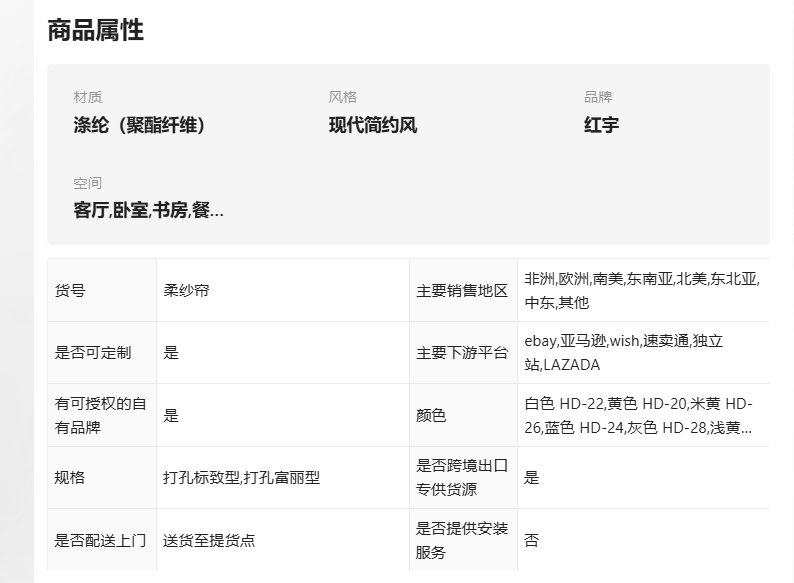The image size is (794, 583).
Task: Click the 规格 value 打孔标致型,打孔富丽型
Action: pyautogui.click(x=242, y=478)
